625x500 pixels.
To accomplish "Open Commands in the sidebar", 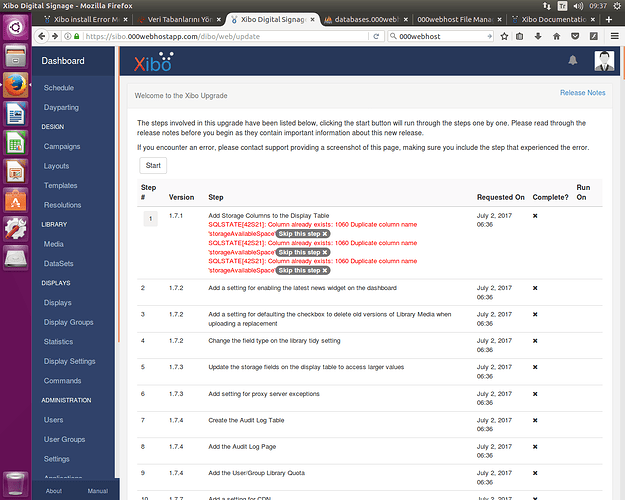I will coord(63,381).
